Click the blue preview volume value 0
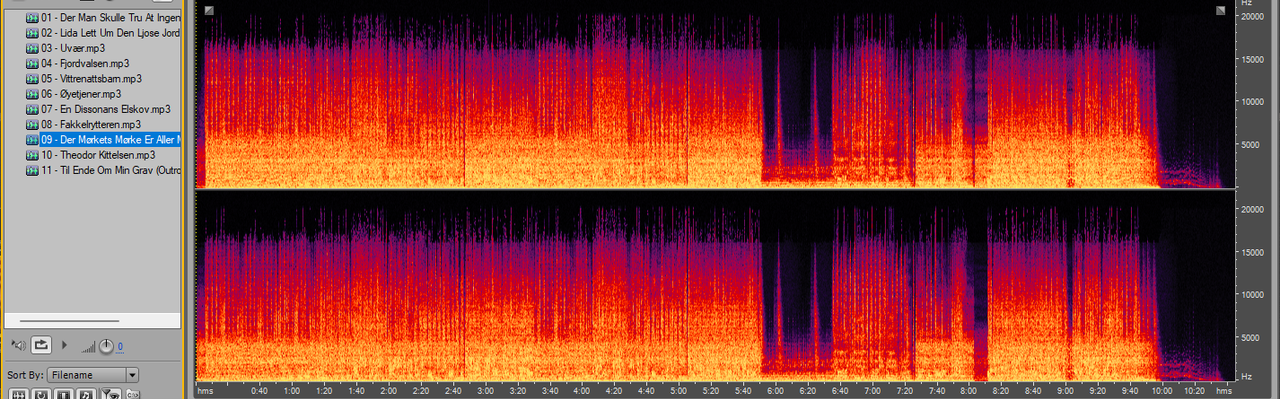The height and width of the screenshot is (399, 1280). point(120,347)
